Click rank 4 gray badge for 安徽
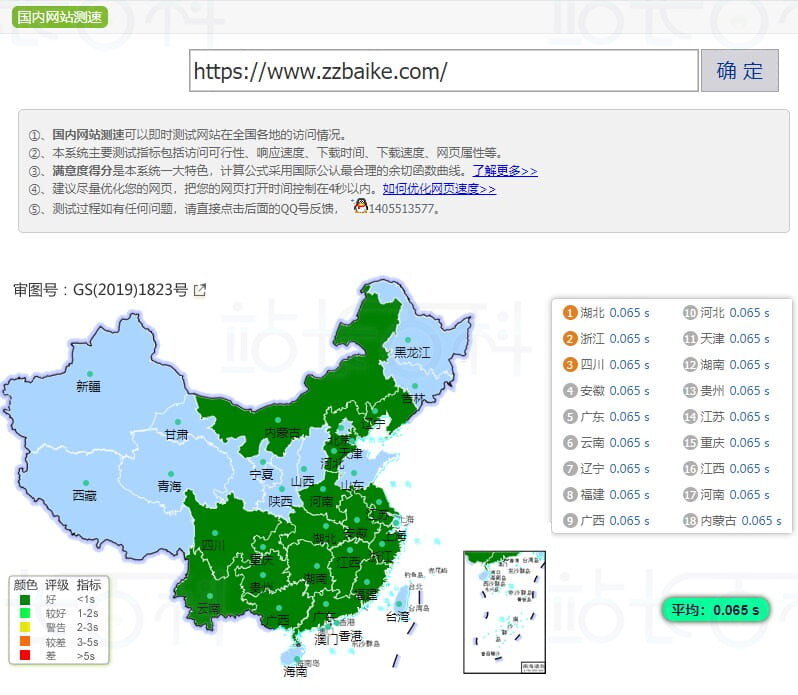The height and width of the screenshot is (695, 798). 569,391
